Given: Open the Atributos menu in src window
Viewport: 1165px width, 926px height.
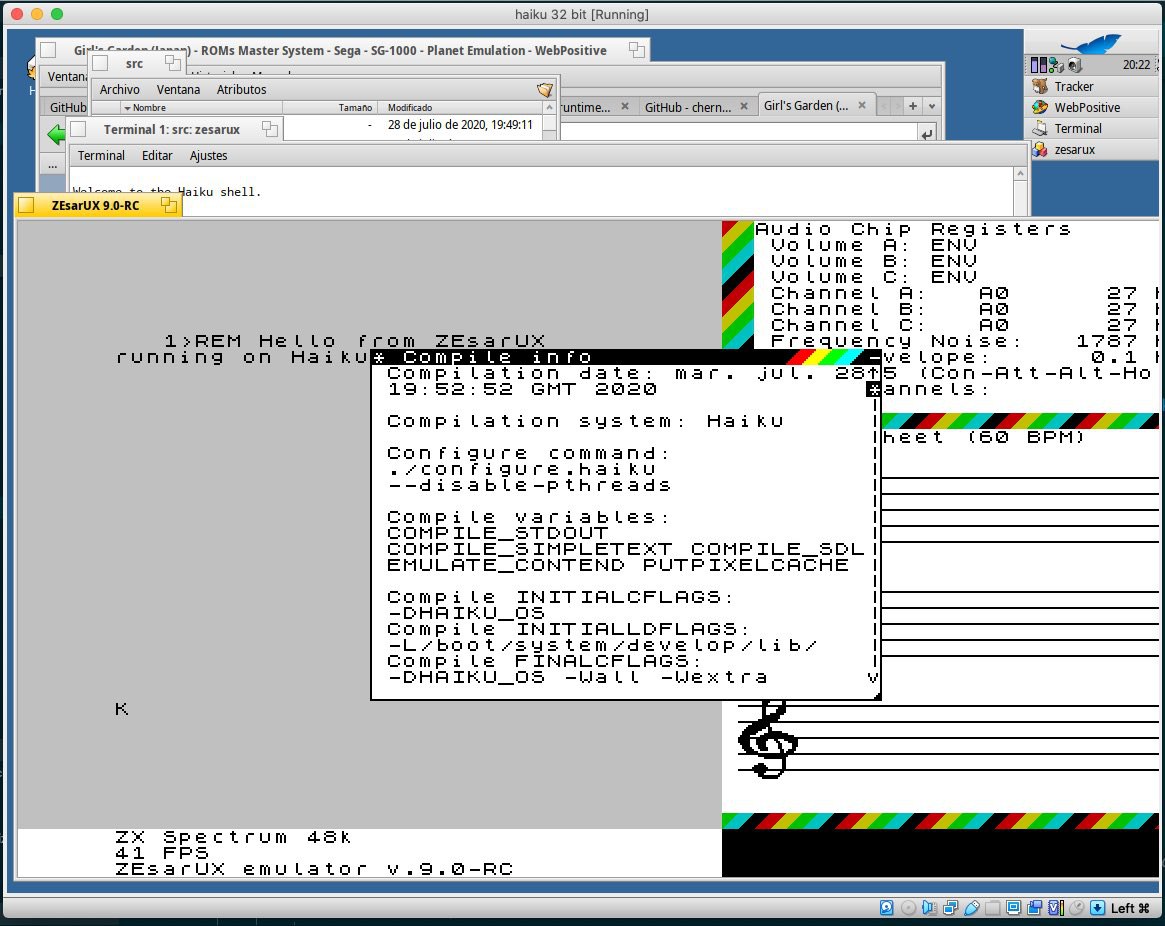Looking at the screenshot, I should (241, 89).
